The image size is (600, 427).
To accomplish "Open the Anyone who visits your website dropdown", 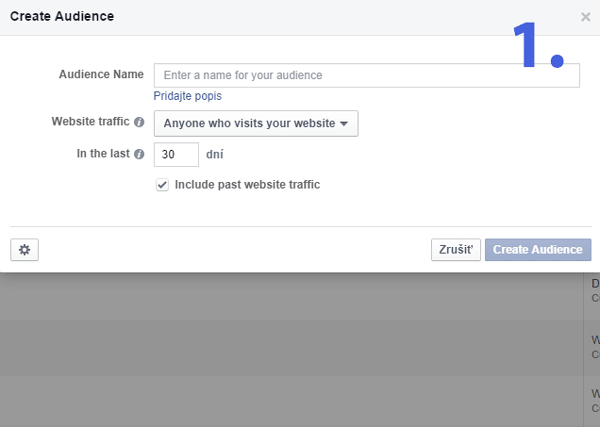I will click(256, 123).
